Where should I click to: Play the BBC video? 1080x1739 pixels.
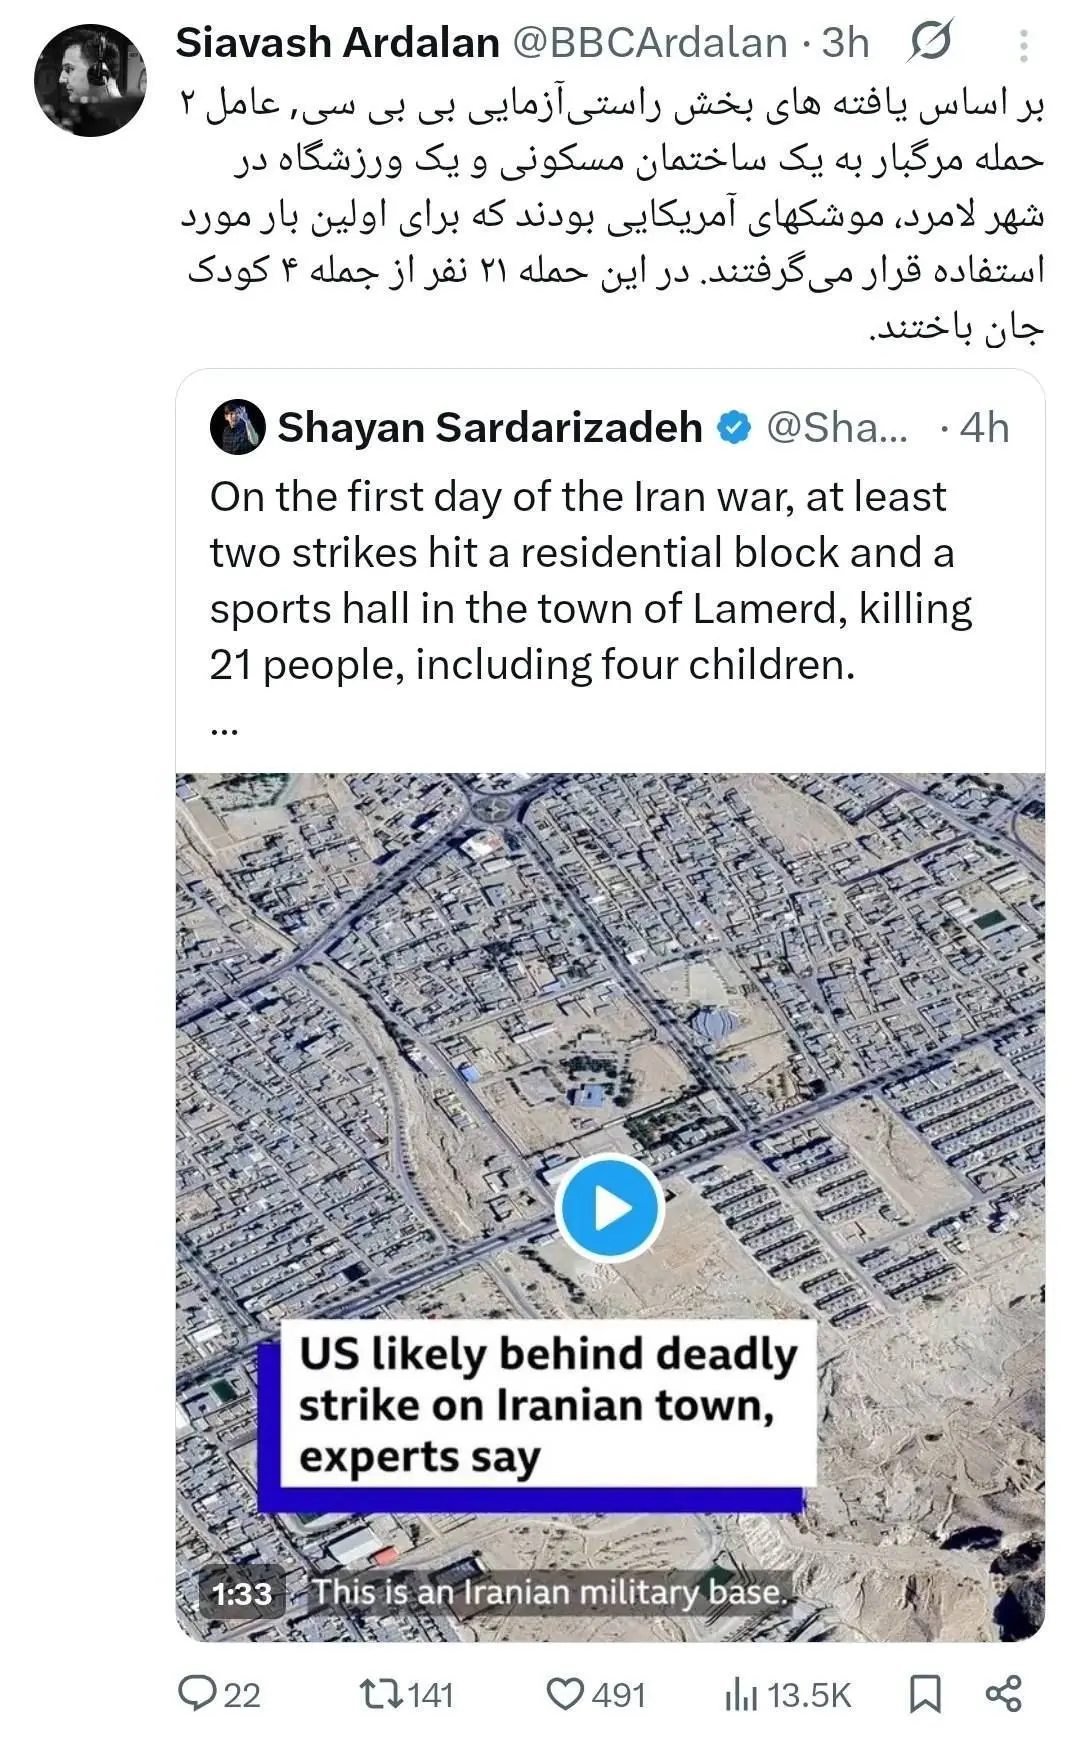coord(610,1208)
